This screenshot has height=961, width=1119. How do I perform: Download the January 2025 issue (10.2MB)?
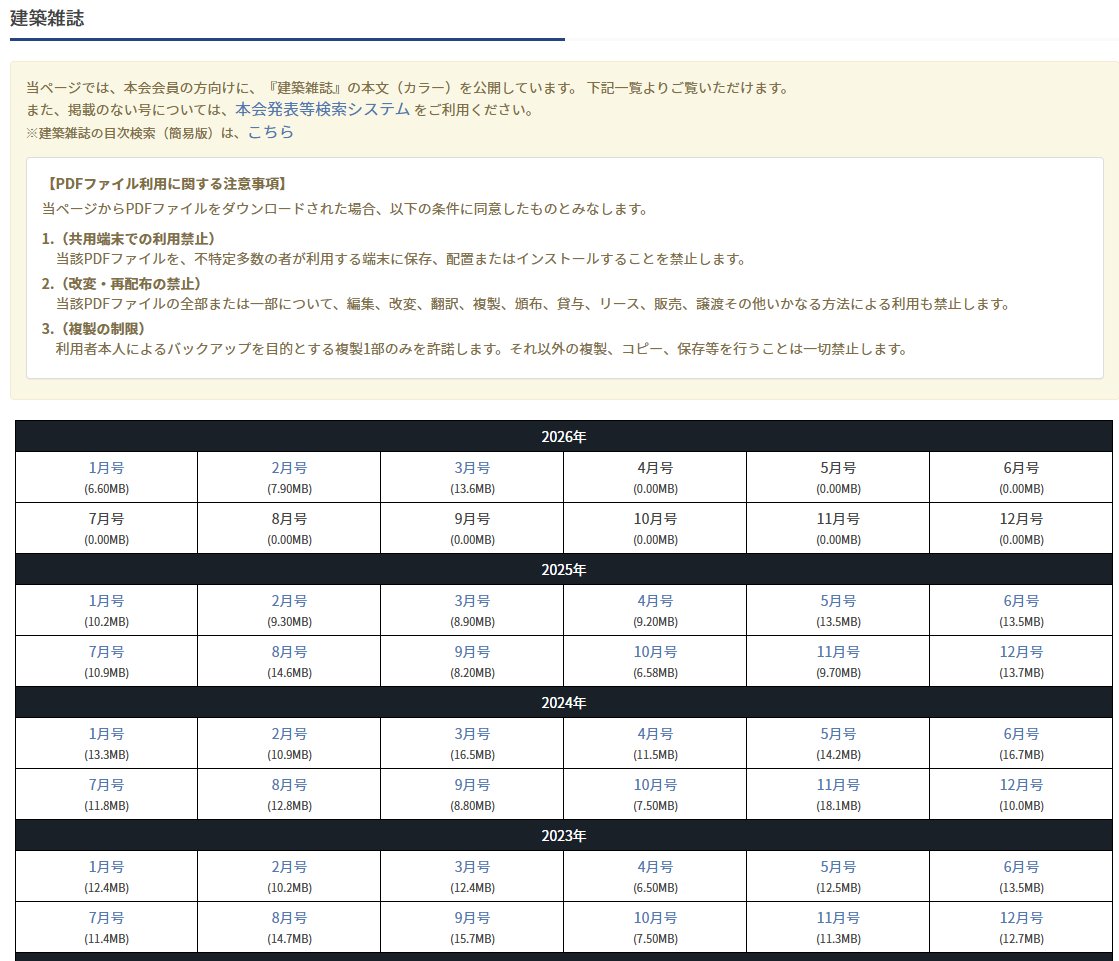(x=105, y=600)
